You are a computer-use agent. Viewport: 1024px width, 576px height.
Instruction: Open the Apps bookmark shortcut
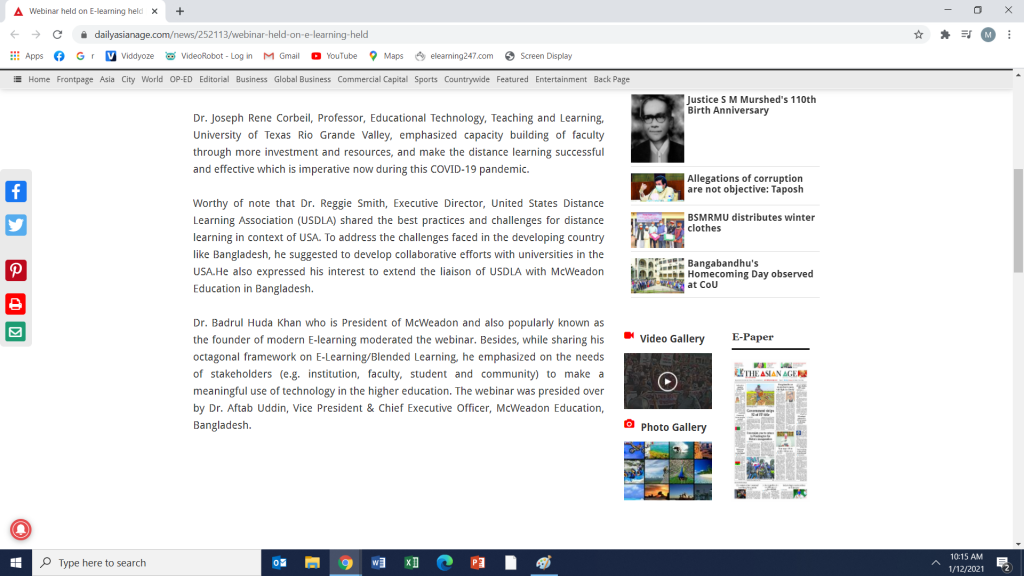tap(27, 56)
